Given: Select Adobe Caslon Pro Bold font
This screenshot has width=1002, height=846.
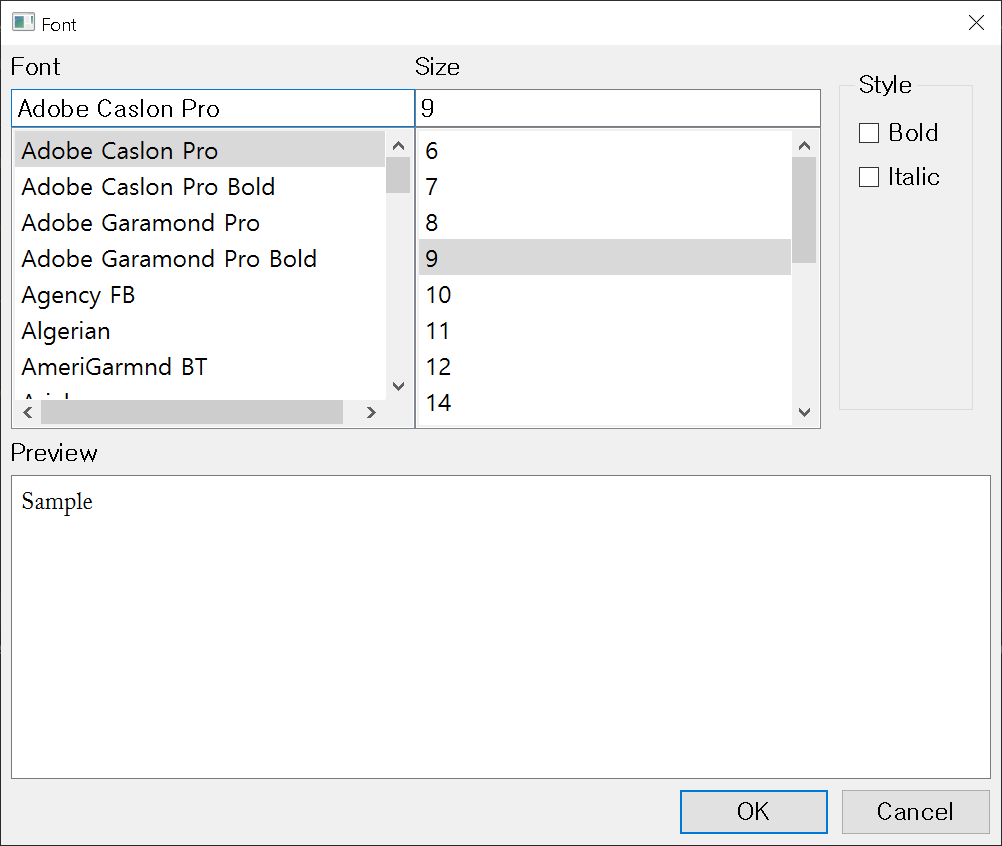Looking at the screenshot, I should [199, 187].
